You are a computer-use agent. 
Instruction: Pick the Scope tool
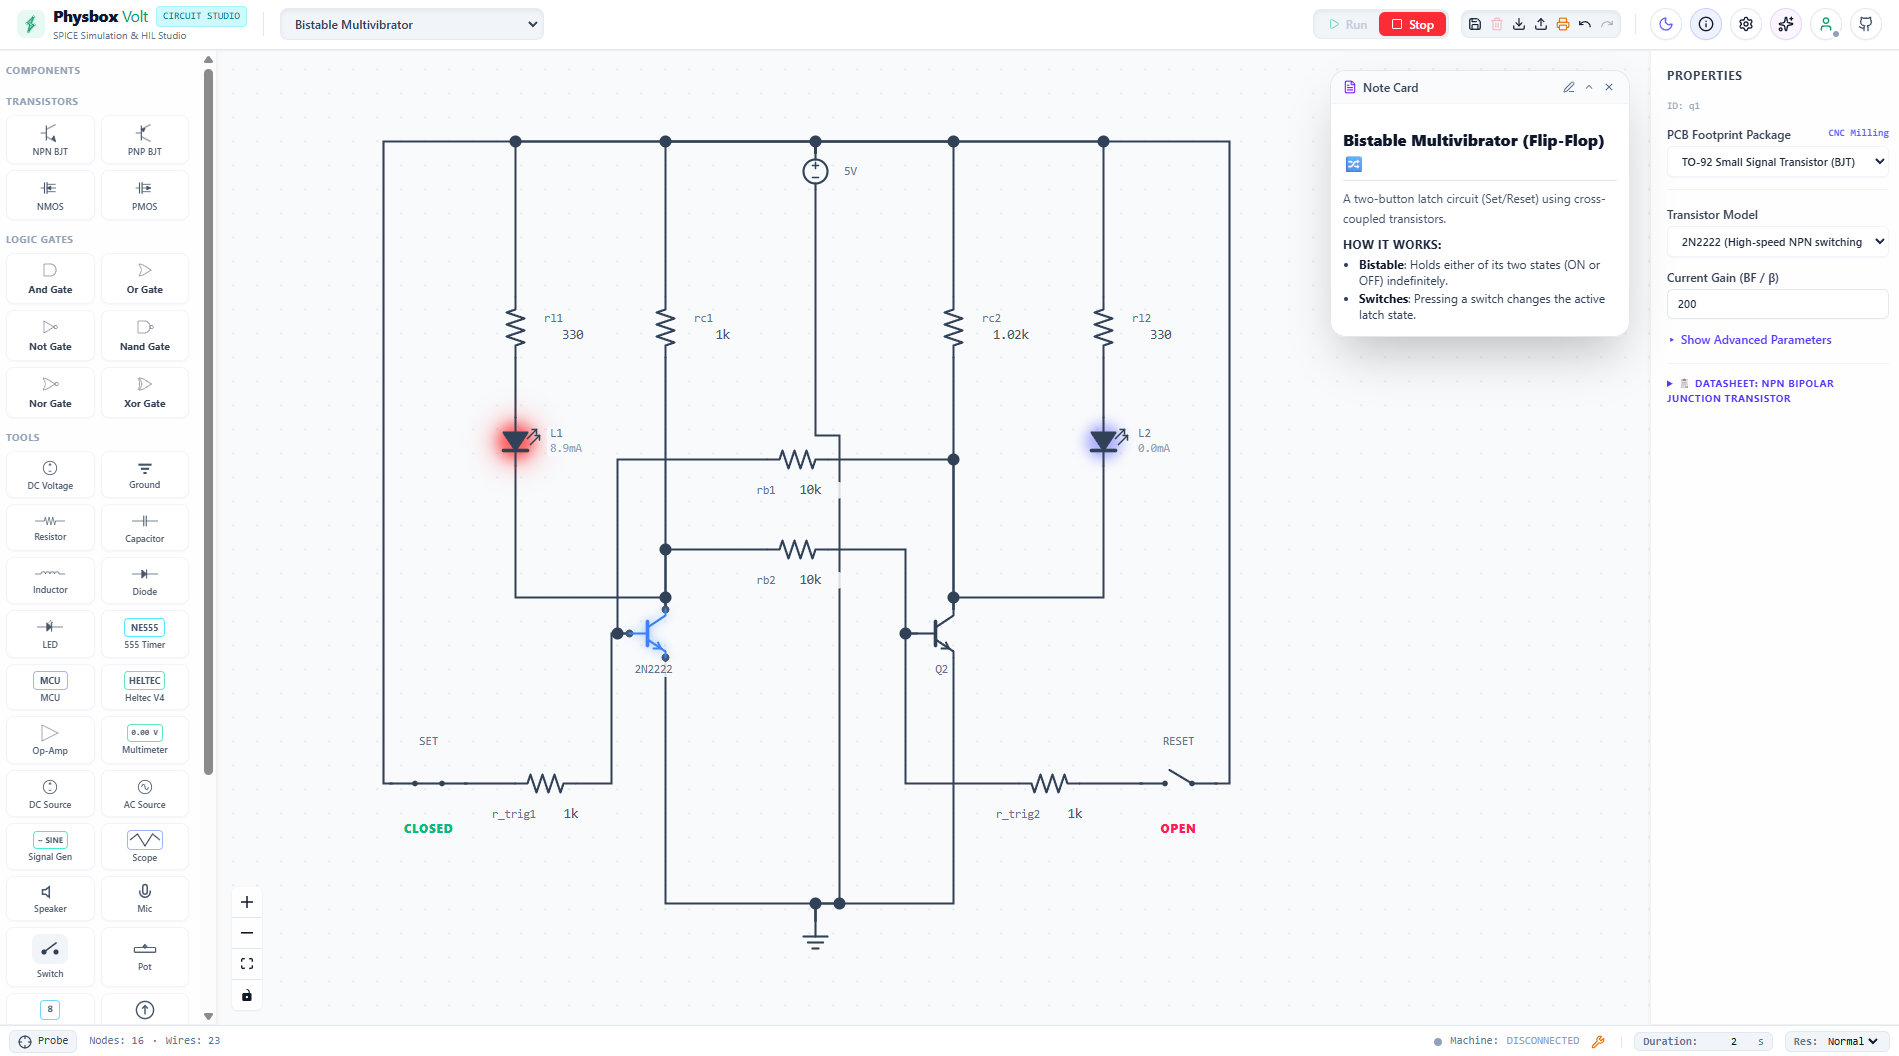point(144,846)
